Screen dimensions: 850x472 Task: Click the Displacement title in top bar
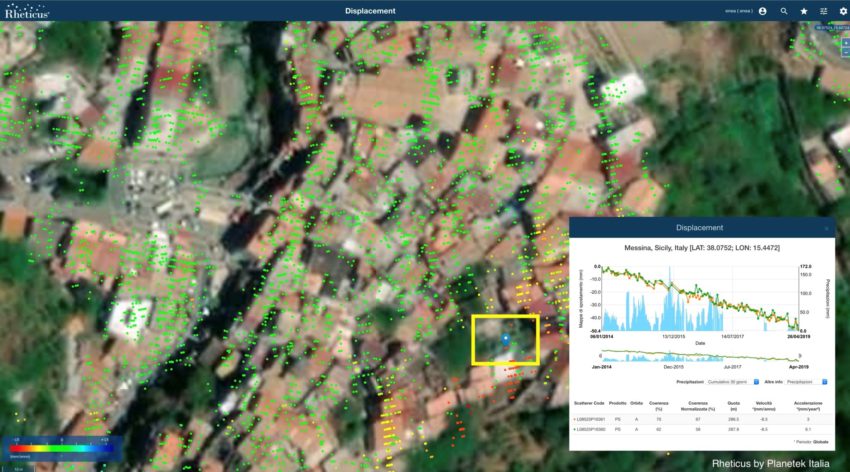pyautogui.click(x=370, y=11)
